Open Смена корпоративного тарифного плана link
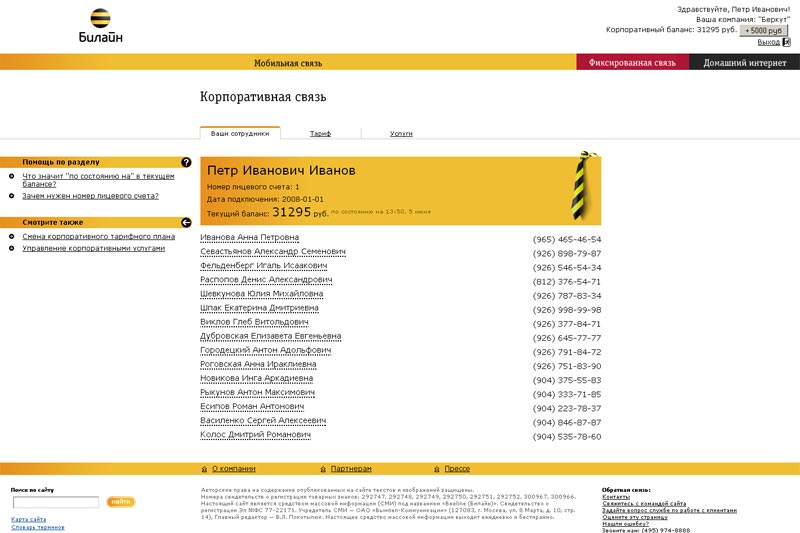Viewport: 800px width, 533px height. [98, 236]
